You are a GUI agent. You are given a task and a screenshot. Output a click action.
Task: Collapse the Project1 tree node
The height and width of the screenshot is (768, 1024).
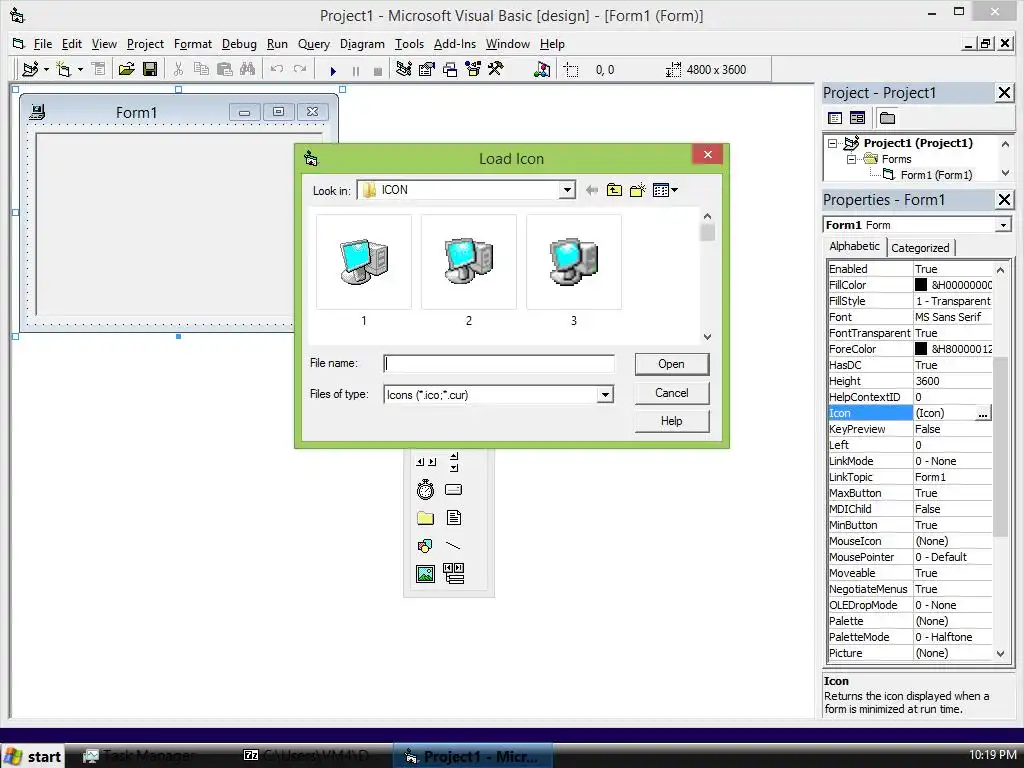[x=832, y=143]
